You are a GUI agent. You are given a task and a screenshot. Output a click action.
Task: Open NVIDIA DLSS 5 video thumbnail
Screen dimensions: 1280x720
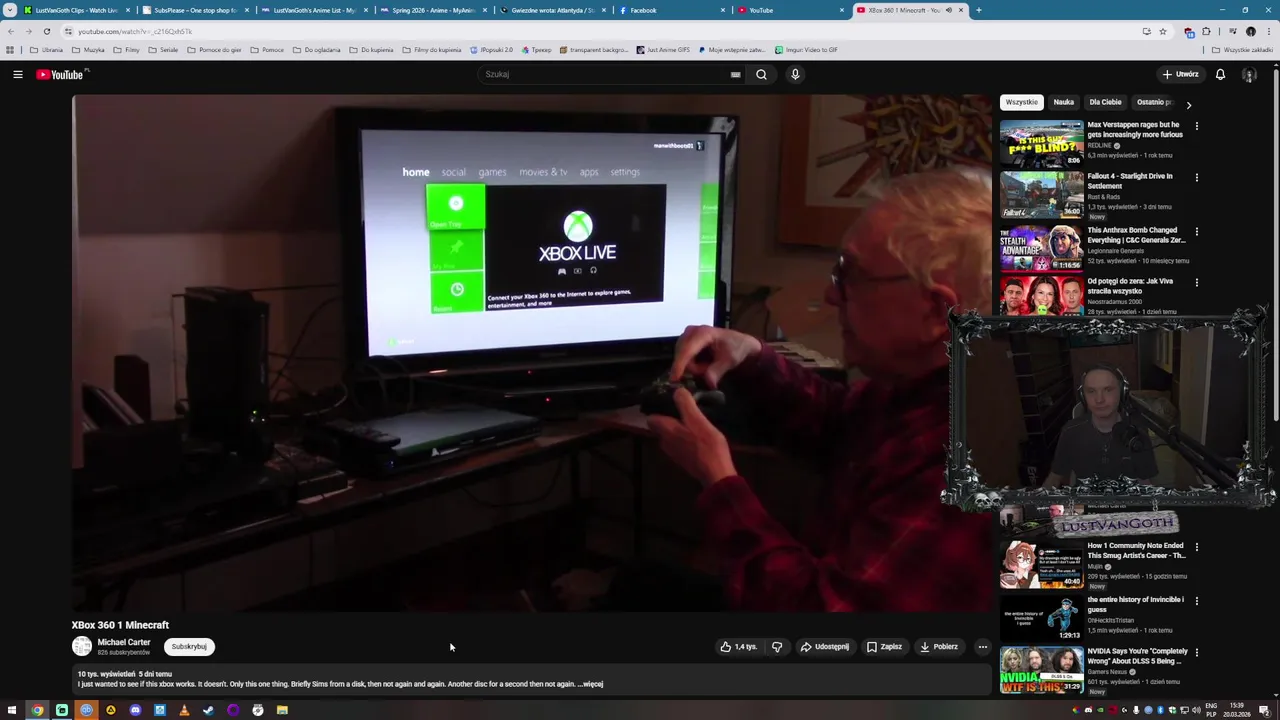click(1041, 671)
